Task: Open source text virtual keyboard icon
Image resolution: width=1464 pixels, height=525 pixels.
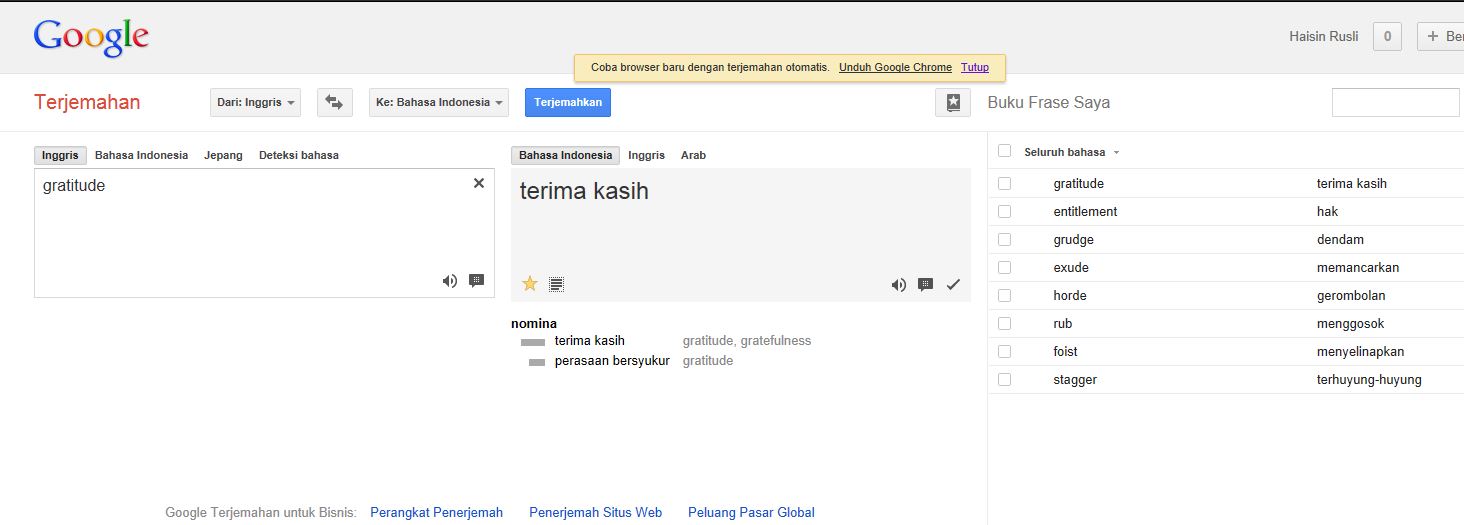Action: [x=476, y=281]
